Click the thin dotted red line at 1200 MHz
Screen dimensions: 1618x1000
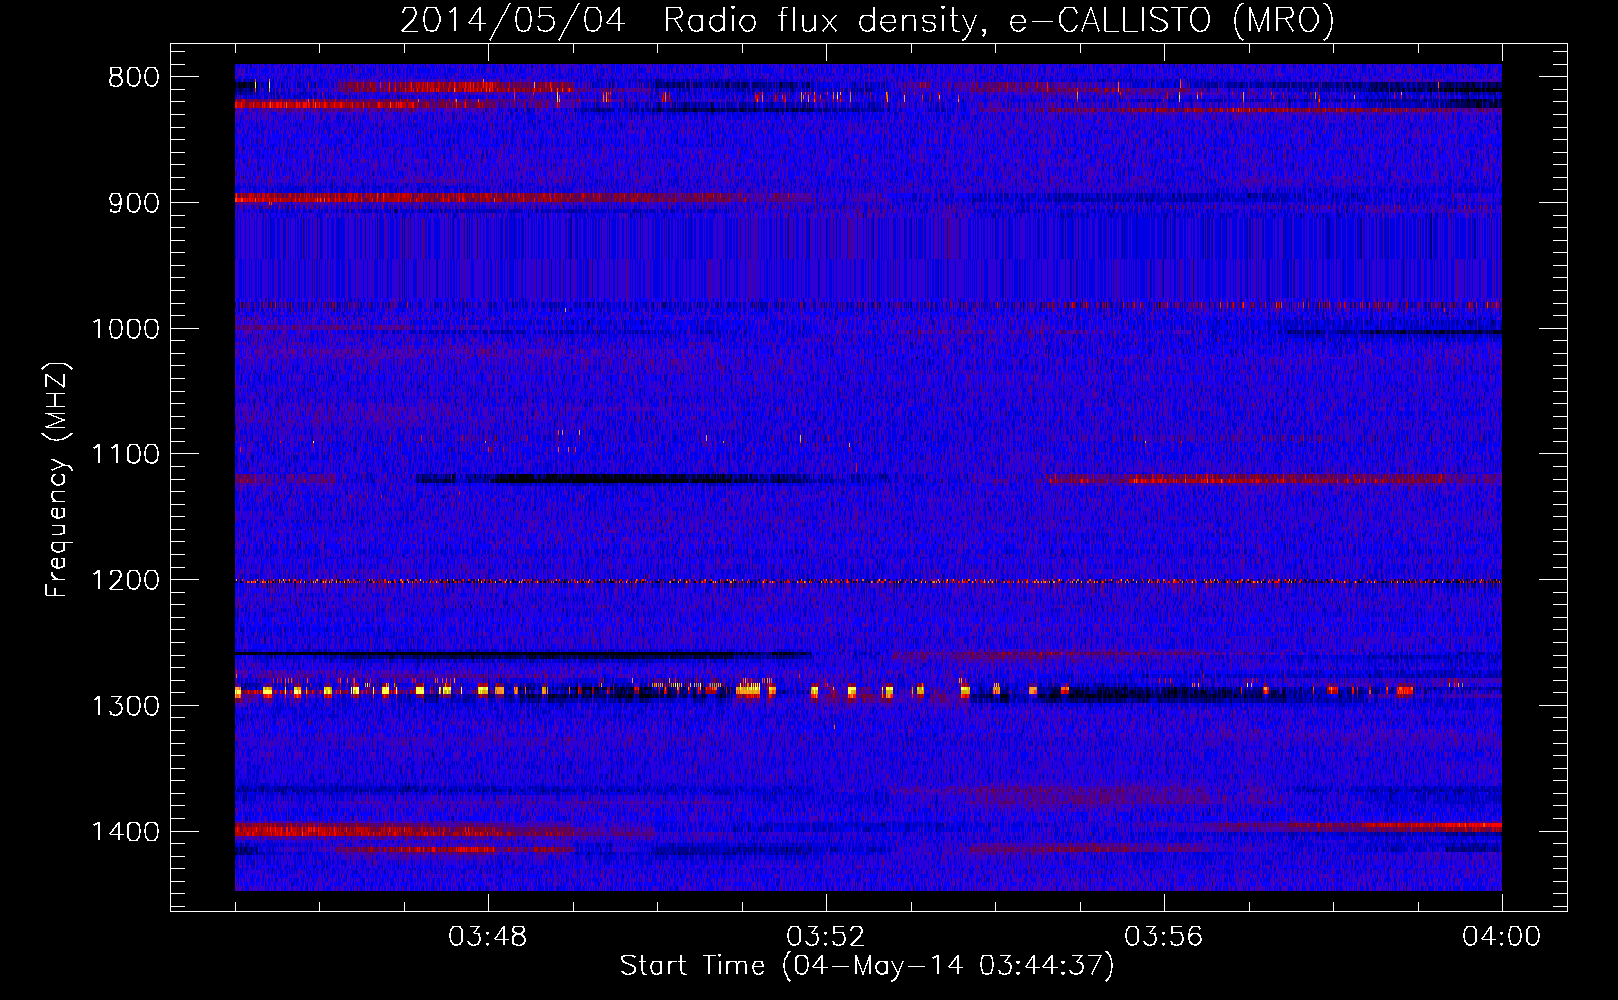click(868, 581)
